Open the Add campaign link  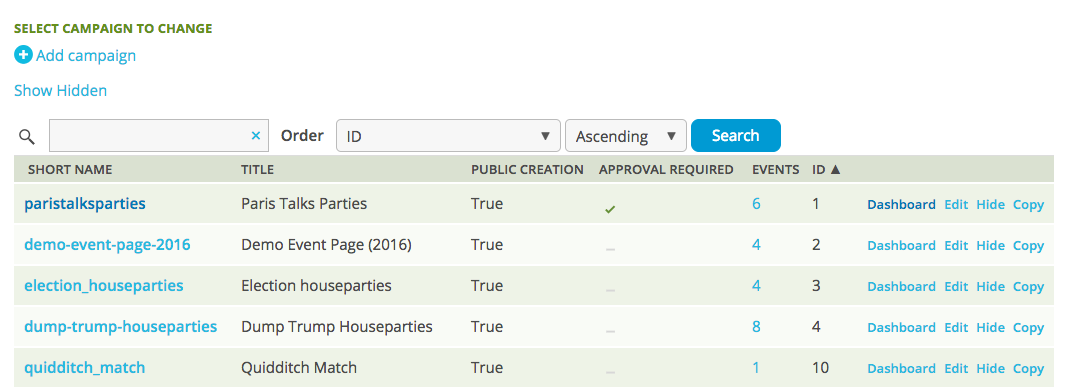pyautogui.click(x=86, y=56)
